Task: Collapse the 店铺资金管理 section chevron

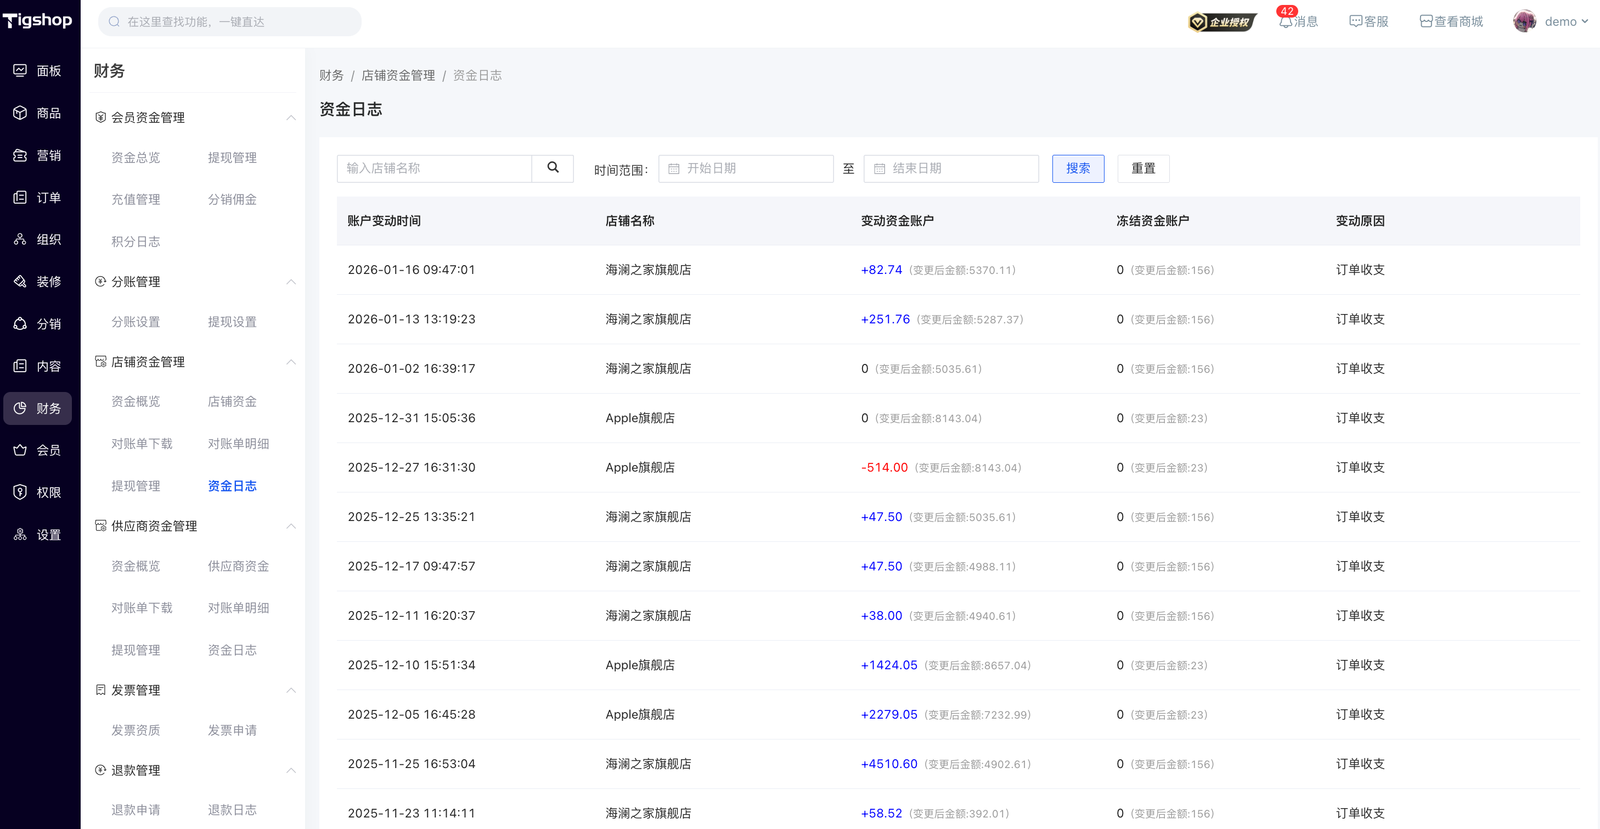Action: 291,362
